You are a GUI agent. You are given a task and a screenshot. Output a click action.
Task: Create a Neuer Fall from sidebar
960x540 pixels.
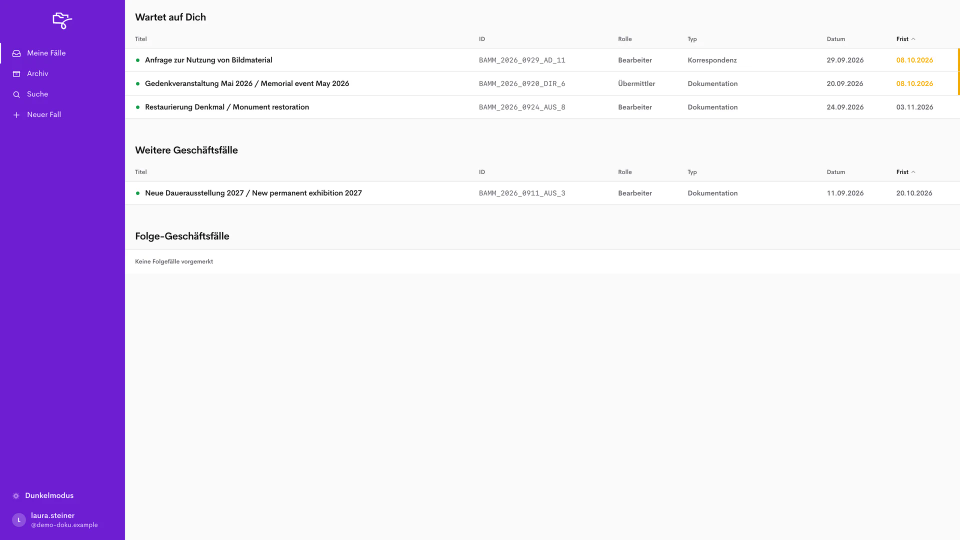(x=62, y=114)
